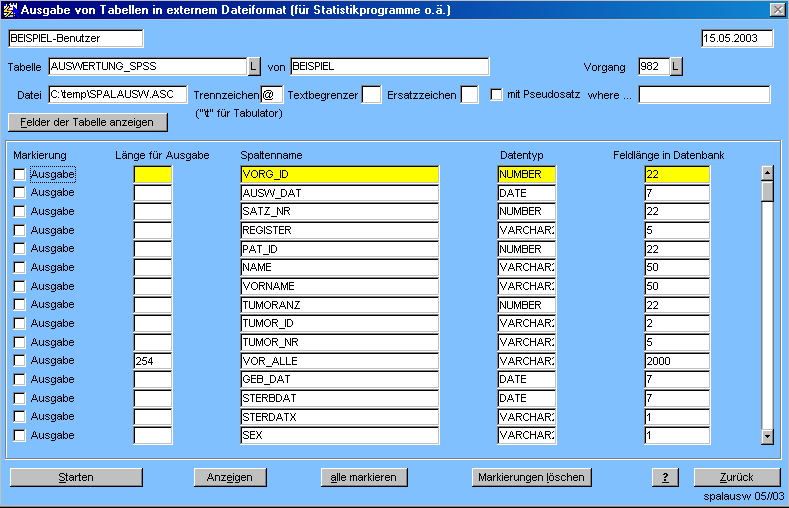Close the Ausgabe von Tabellen window

point(777,9)
